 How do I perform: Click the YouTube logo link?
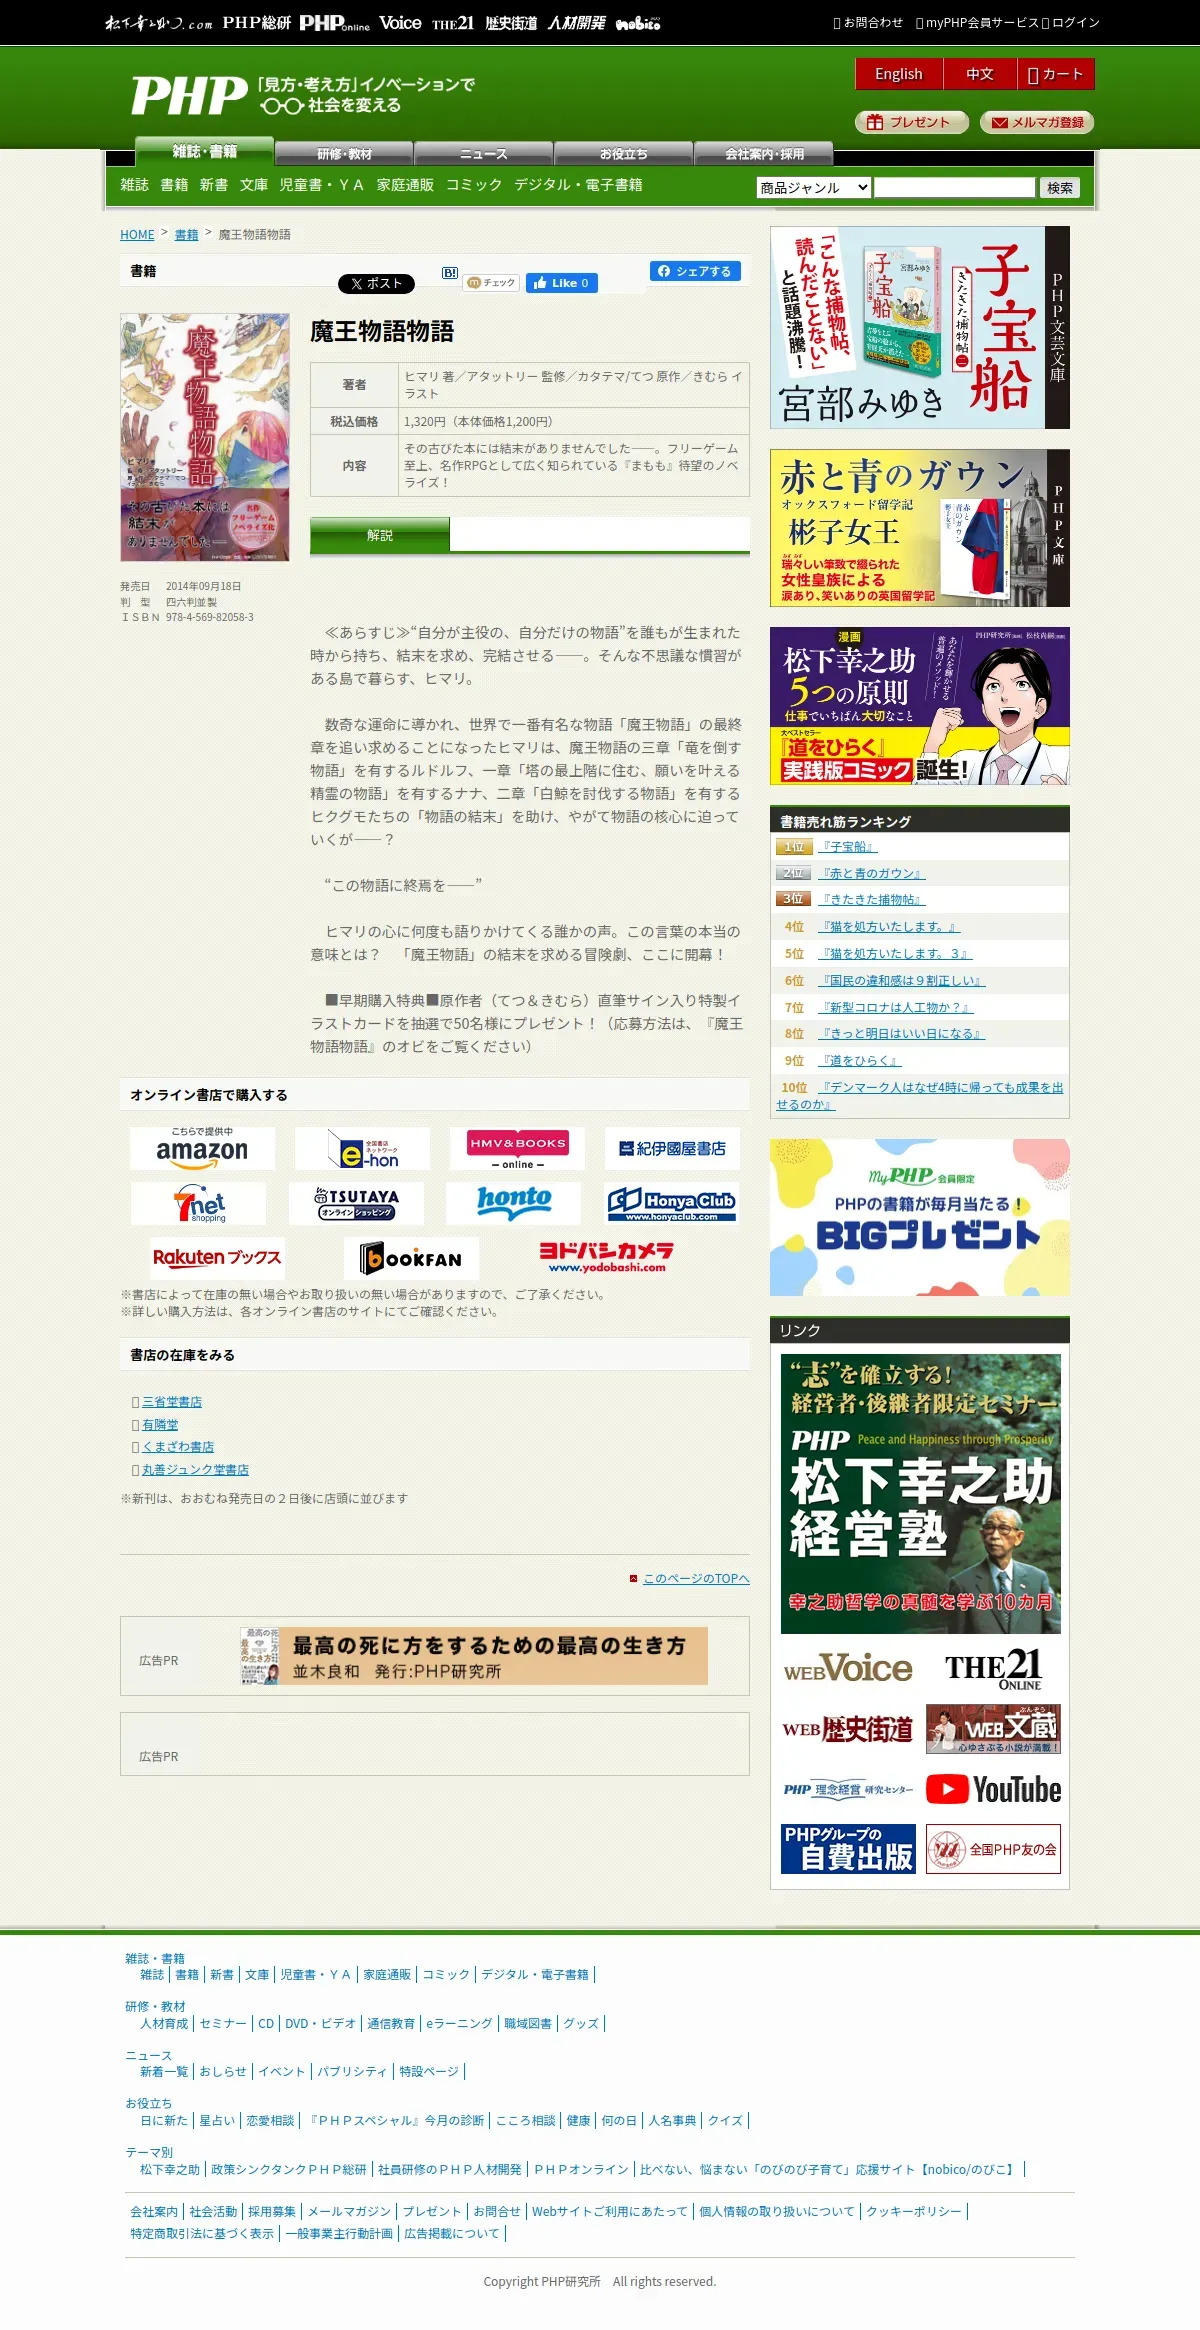pos(993,1789)
